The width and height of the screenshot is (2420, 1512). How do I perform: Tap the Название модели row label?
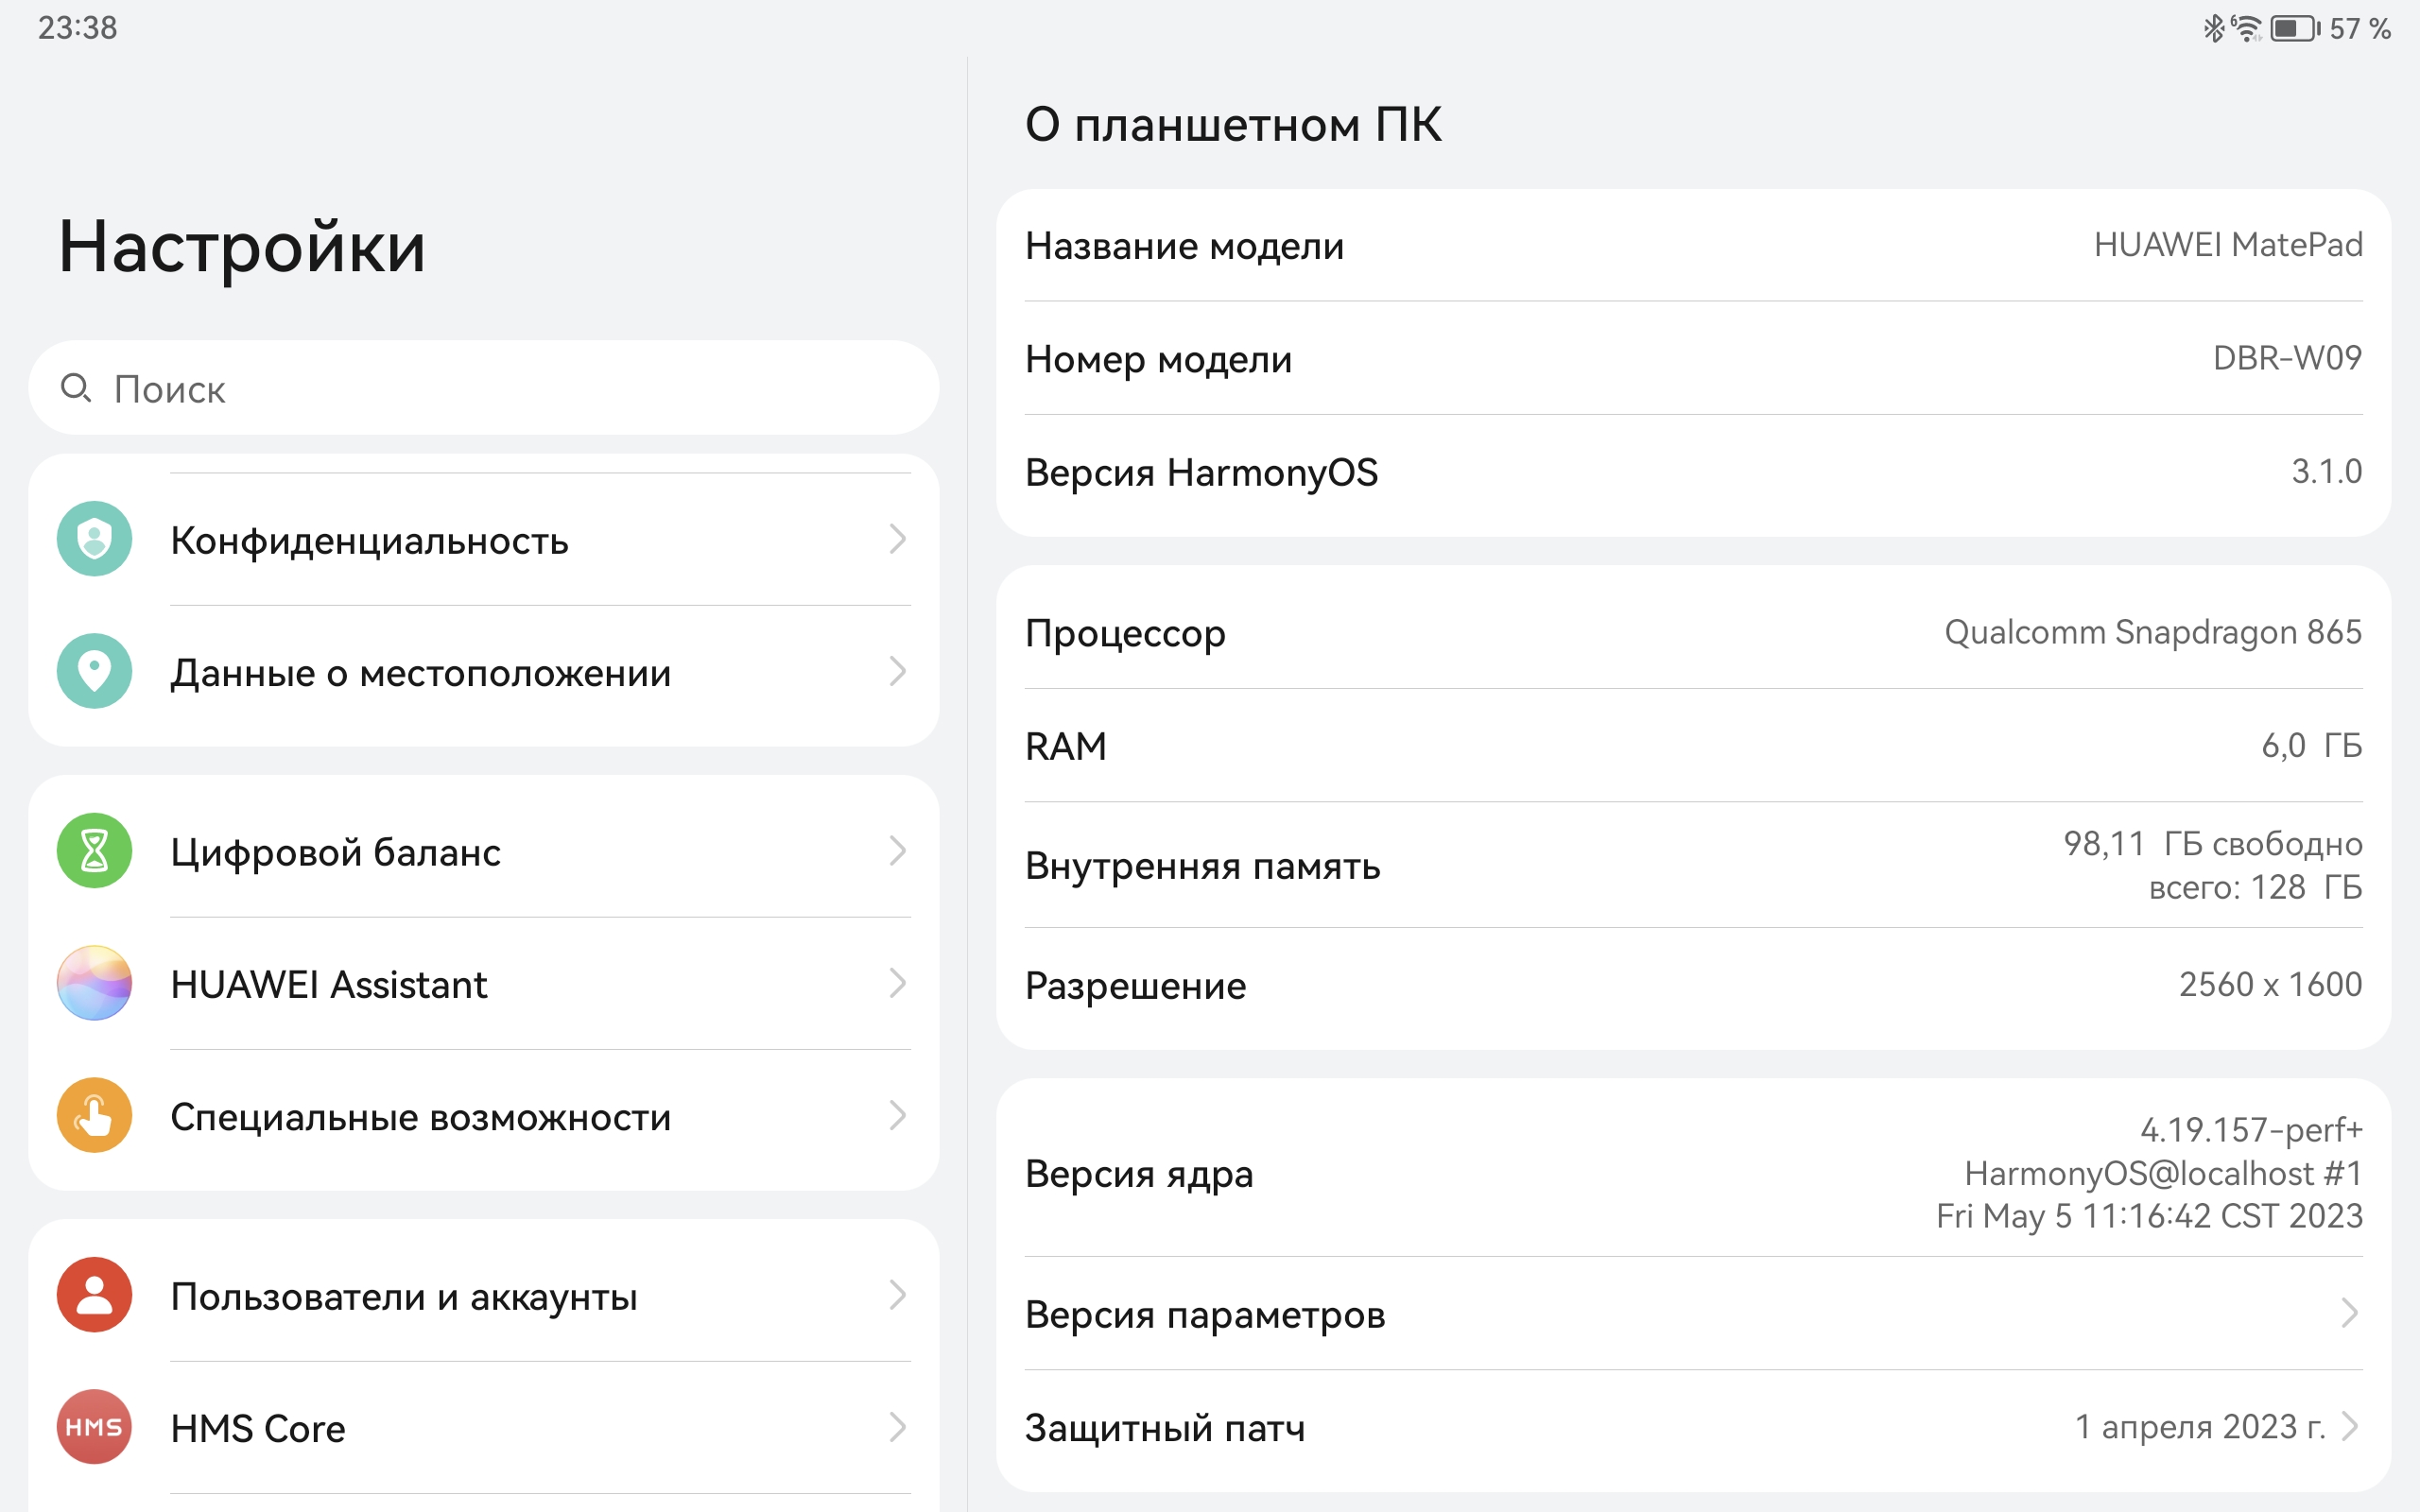click(1184, 246)
